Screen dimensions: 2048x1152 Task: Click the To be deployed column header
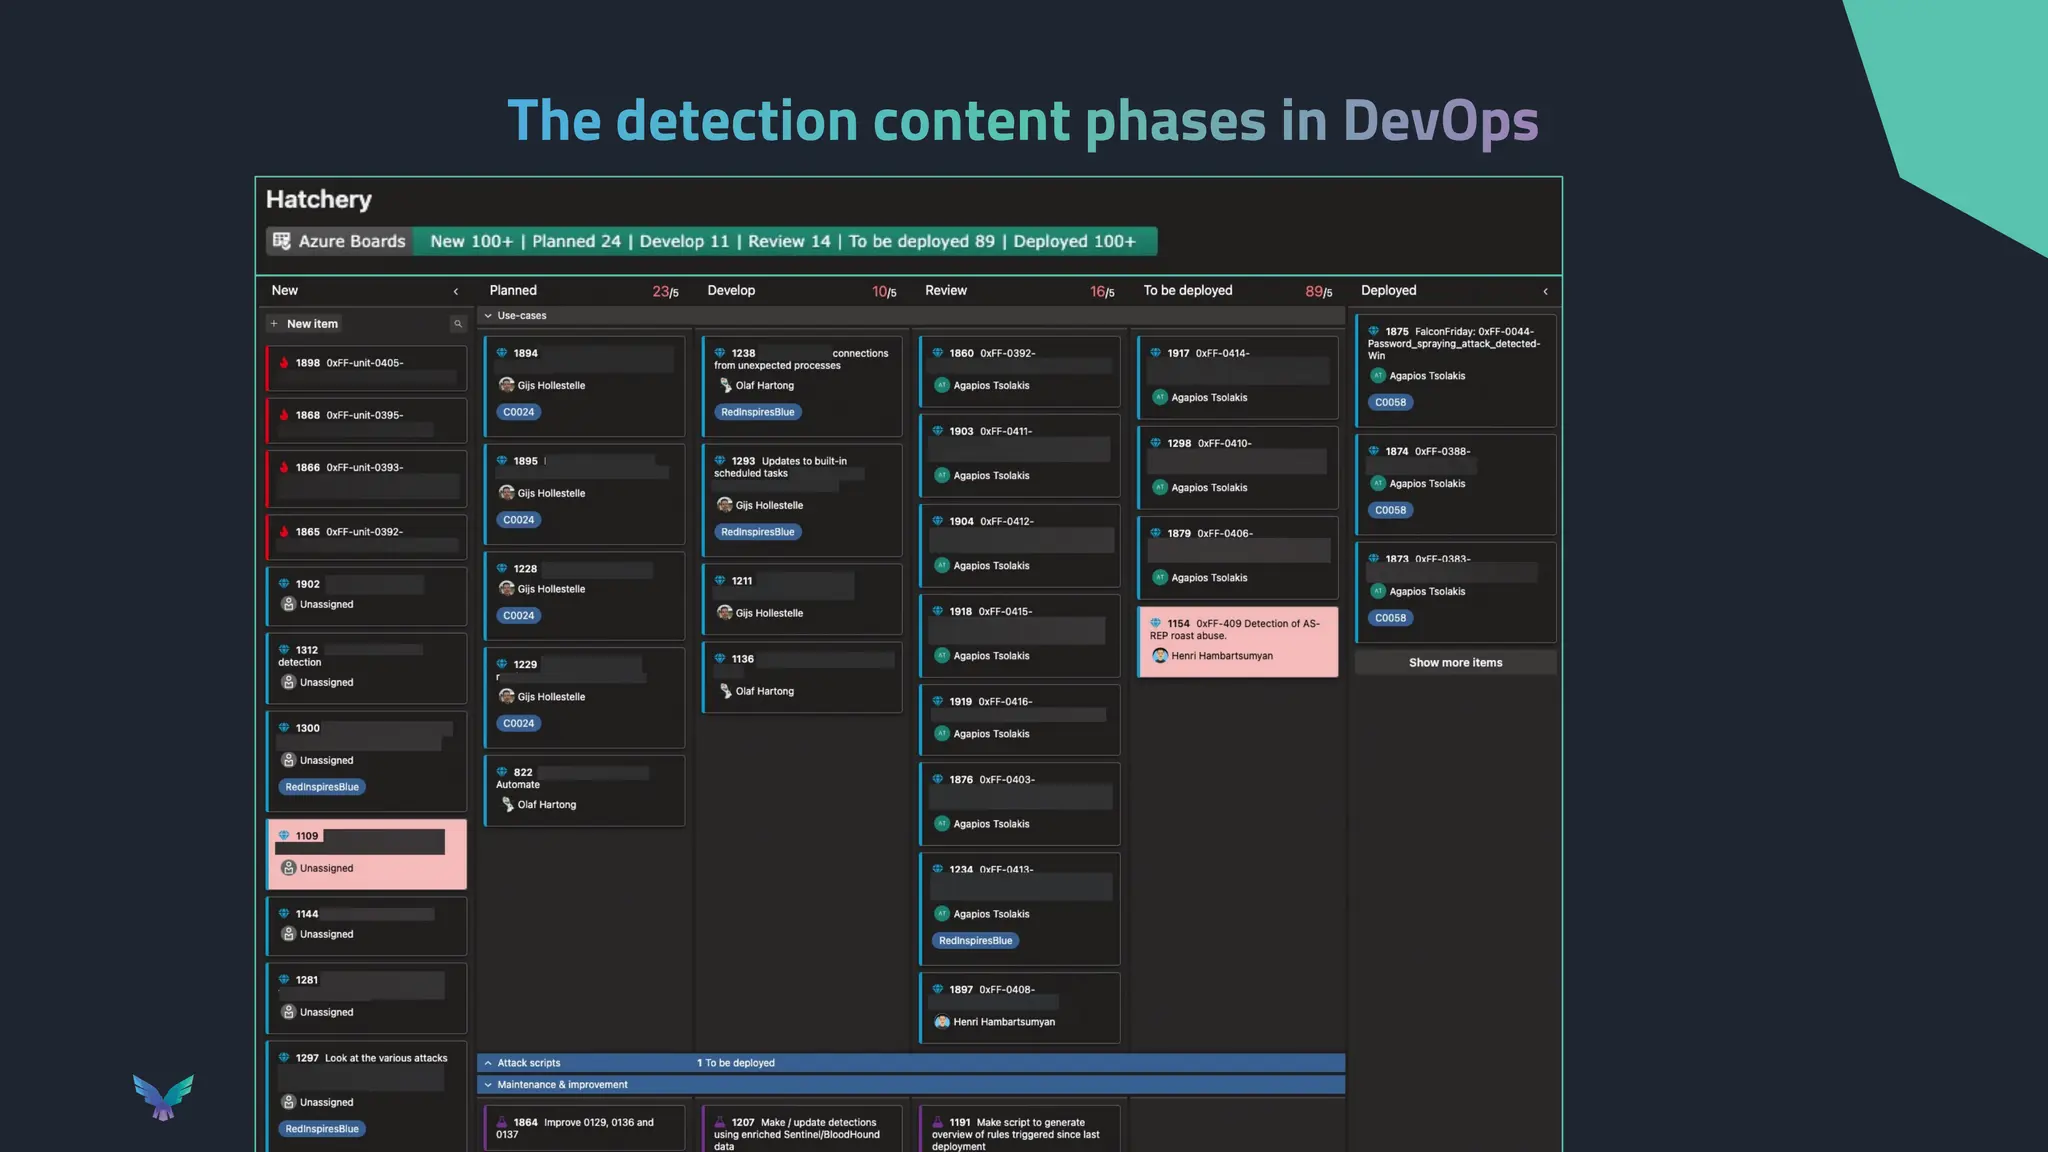click(x=1187, y=291)
